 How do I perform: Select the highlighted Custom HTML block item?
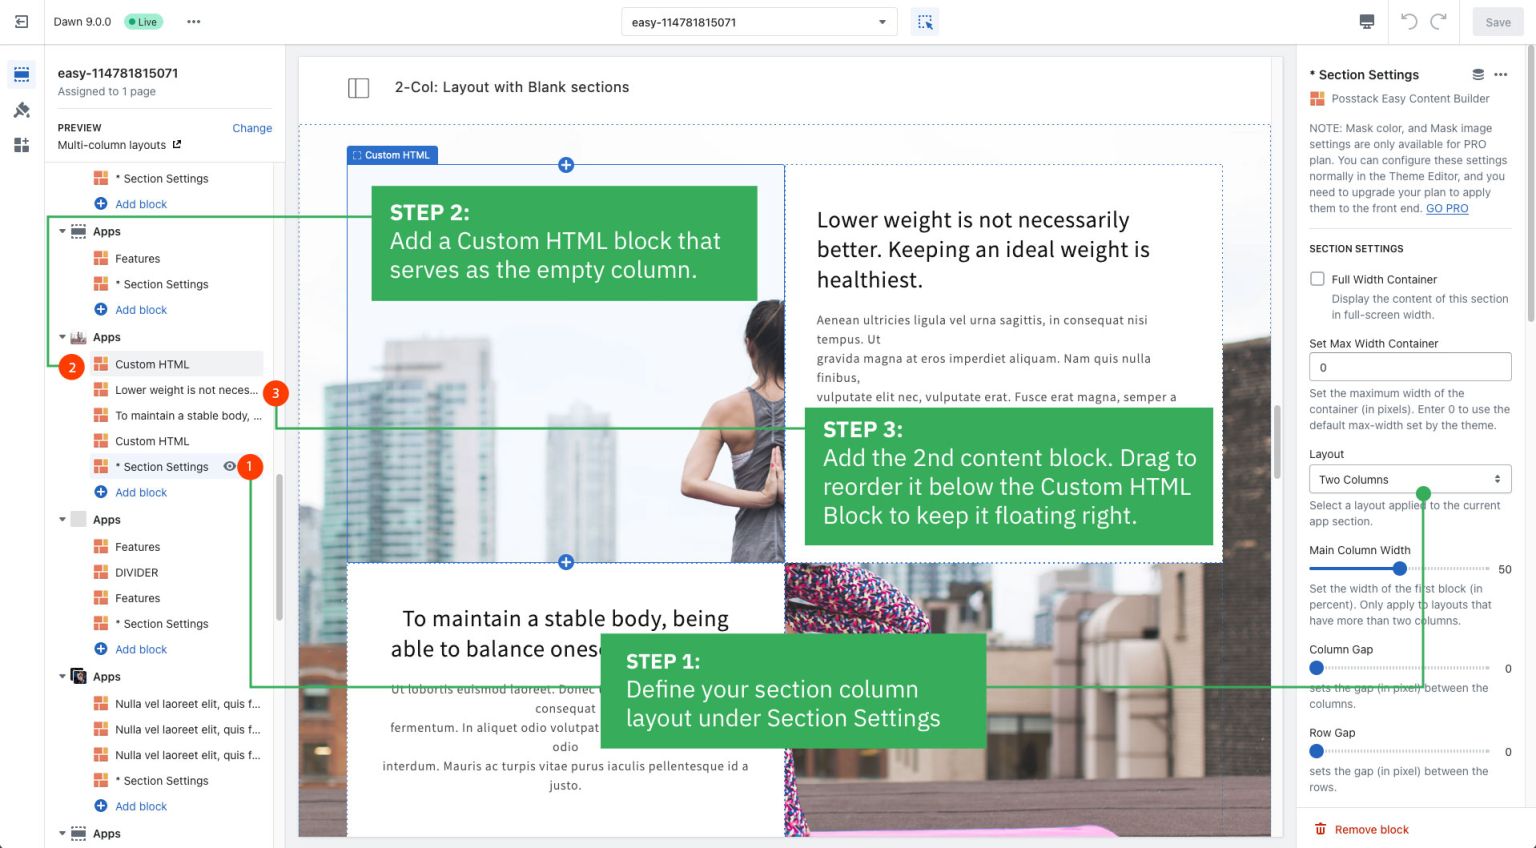(x=152, y=364)
